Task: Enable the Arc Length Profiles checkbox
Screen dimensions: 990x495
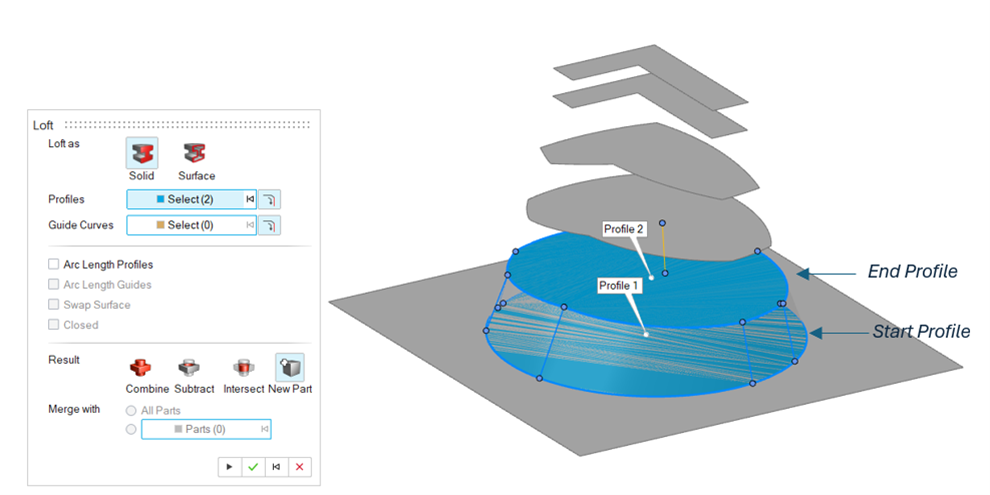Action: point(54,265)
